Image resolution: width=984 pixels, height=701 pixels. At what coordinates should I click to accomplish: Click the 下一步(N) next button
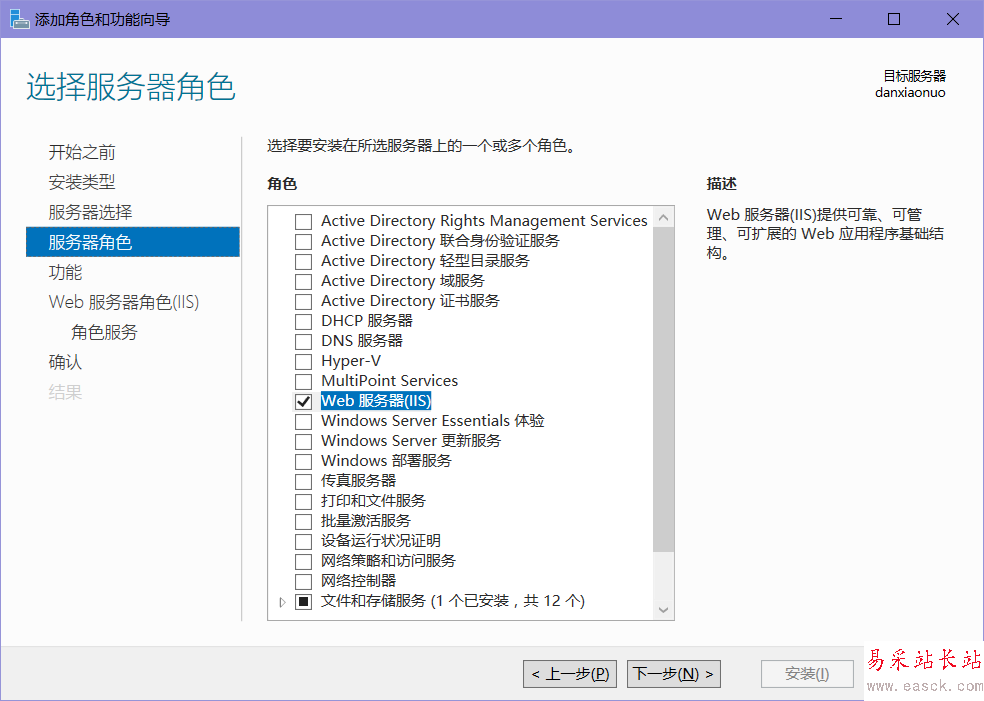point(673,674)
